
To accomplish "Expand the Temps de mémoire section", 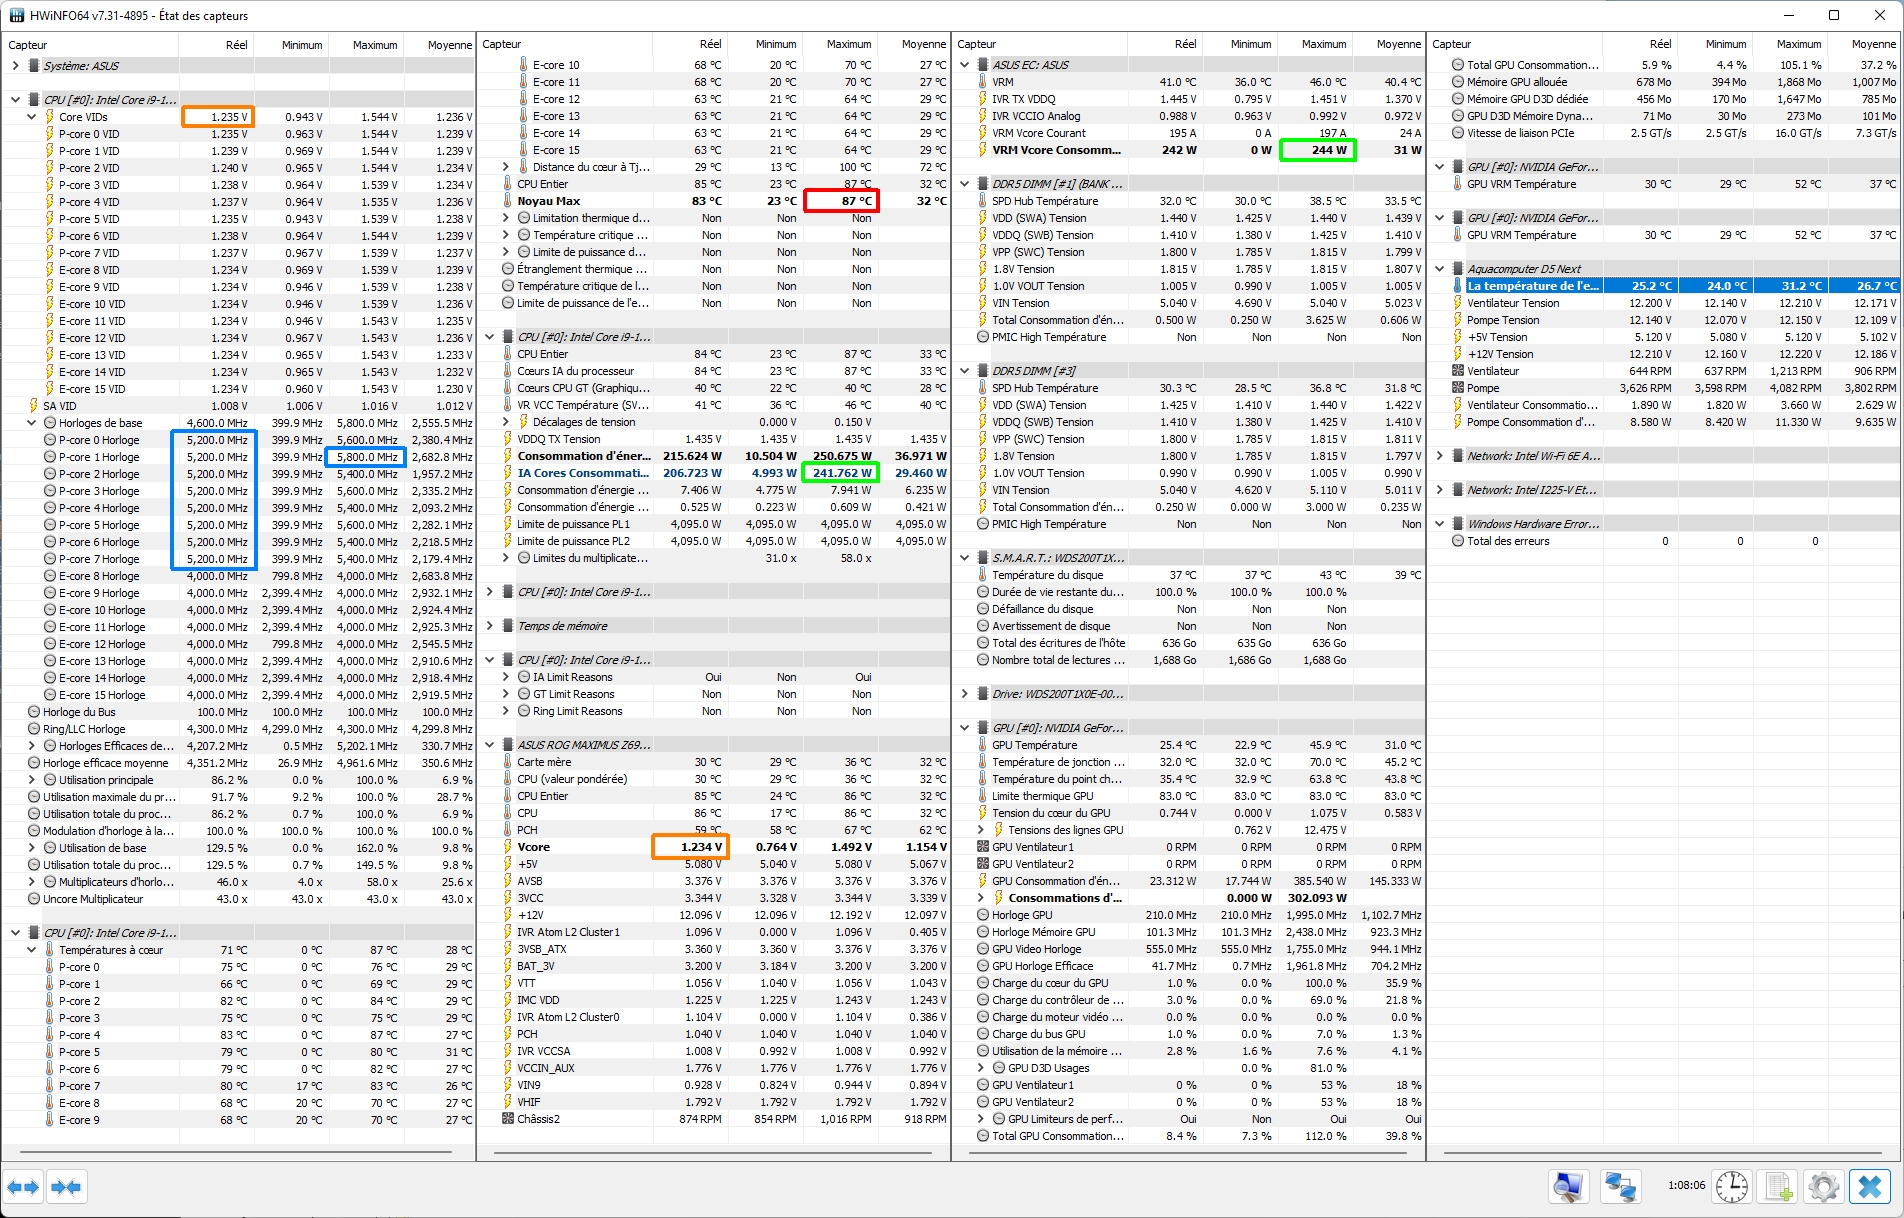I will [x=490, y=626].
